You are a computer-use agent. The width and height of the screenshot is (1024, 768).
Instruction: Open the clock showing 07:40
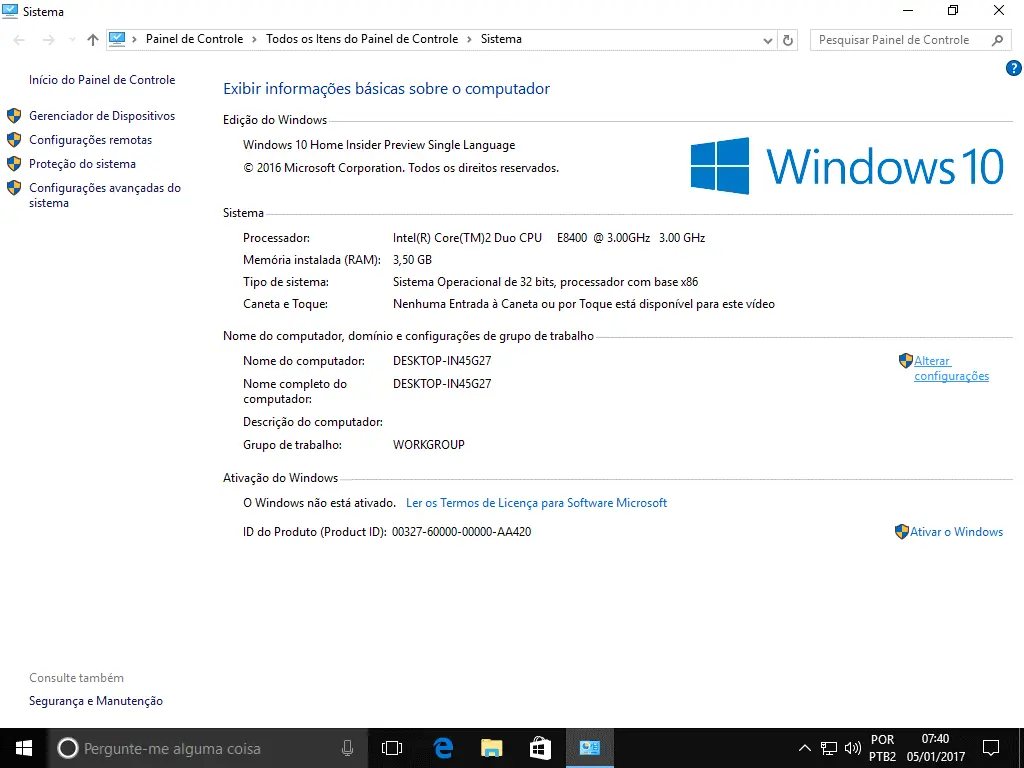tap(935, 748)
